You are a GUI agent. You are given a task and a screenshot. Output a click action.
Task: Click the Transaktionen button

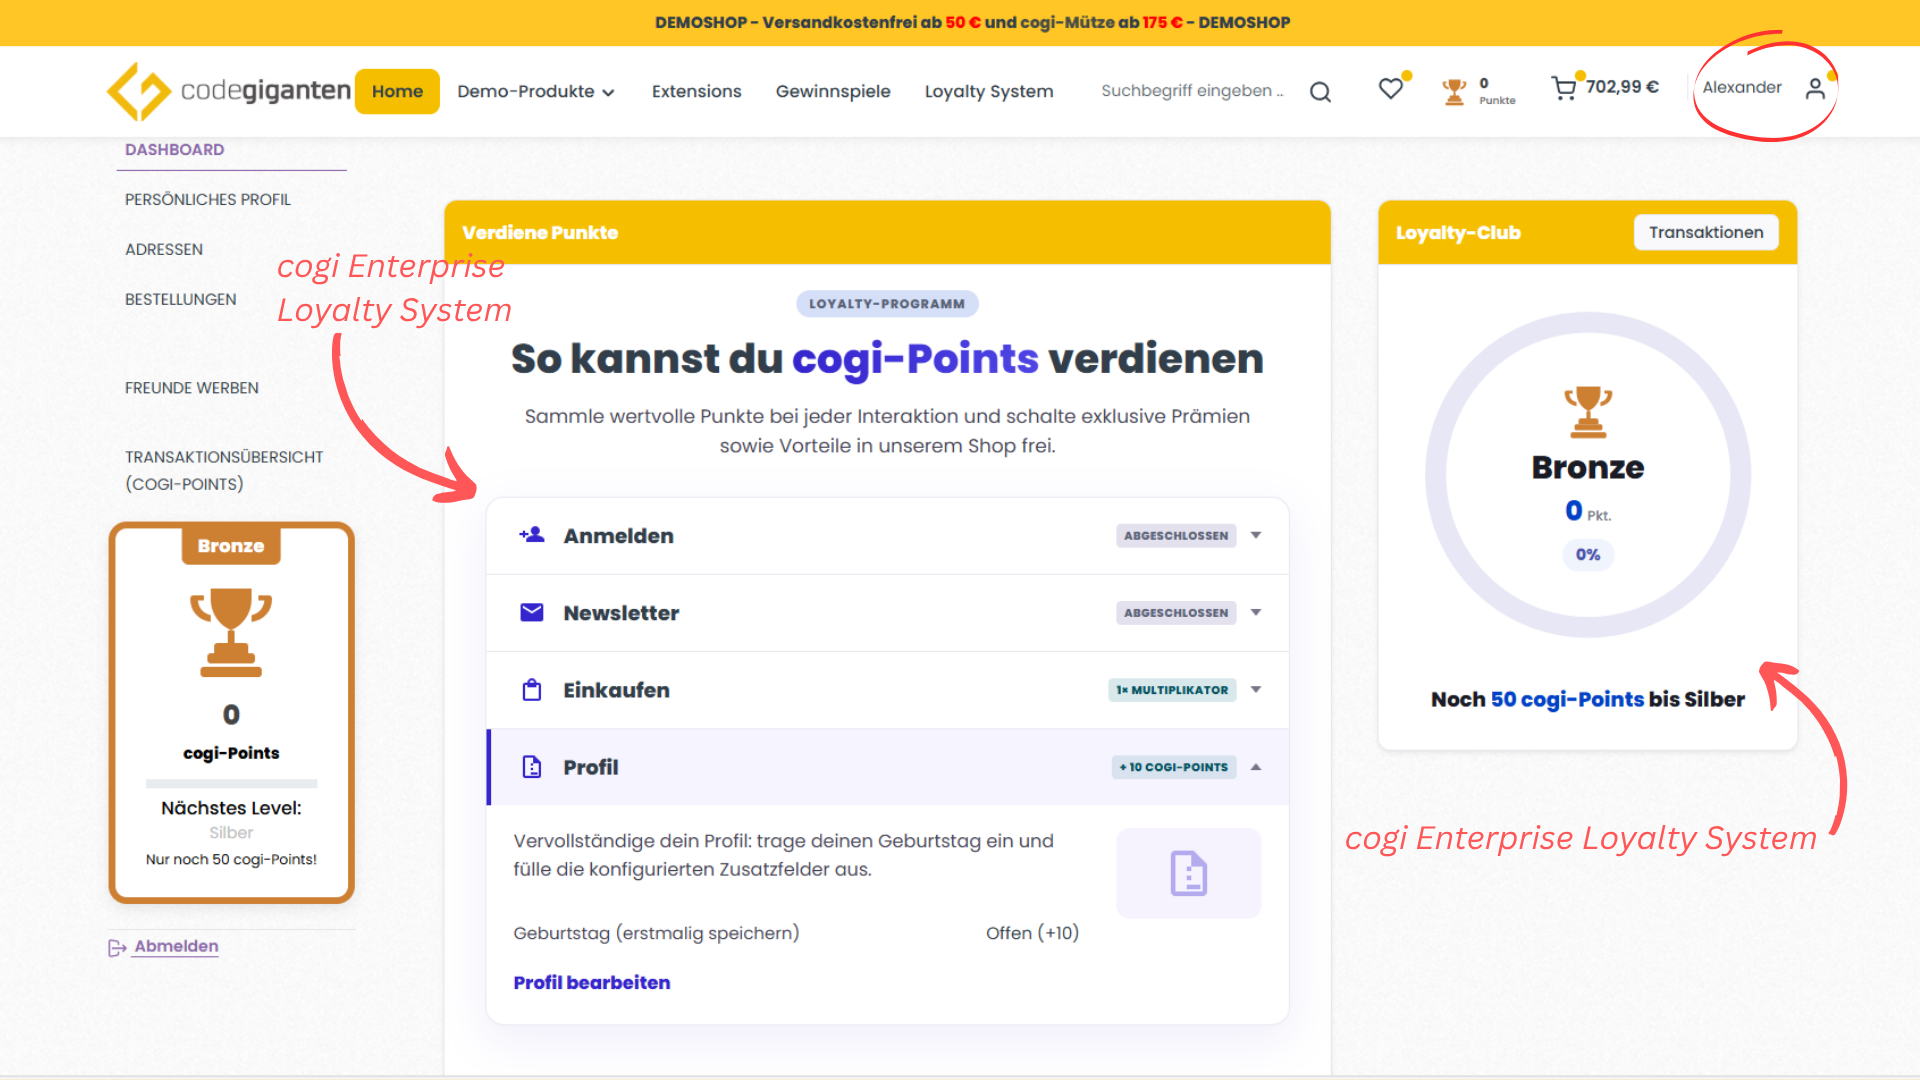click(x=1705, y=232)
